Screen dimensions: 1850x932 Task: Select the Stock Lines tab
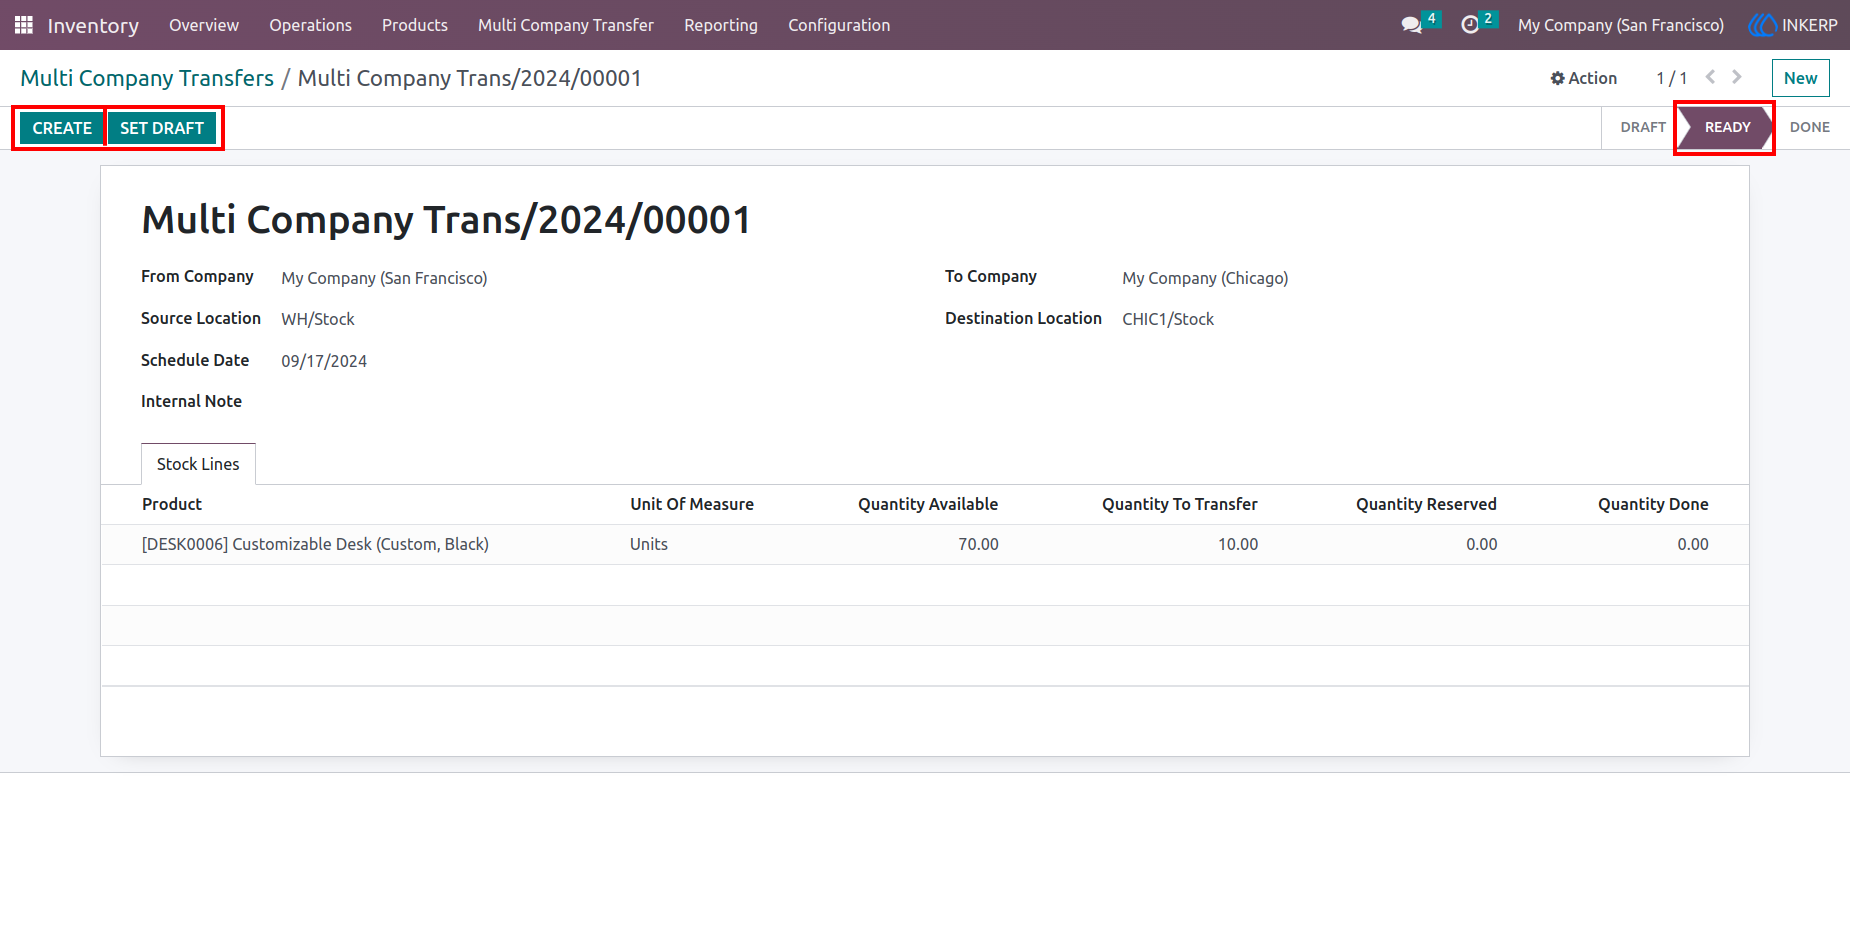[198, 464]
